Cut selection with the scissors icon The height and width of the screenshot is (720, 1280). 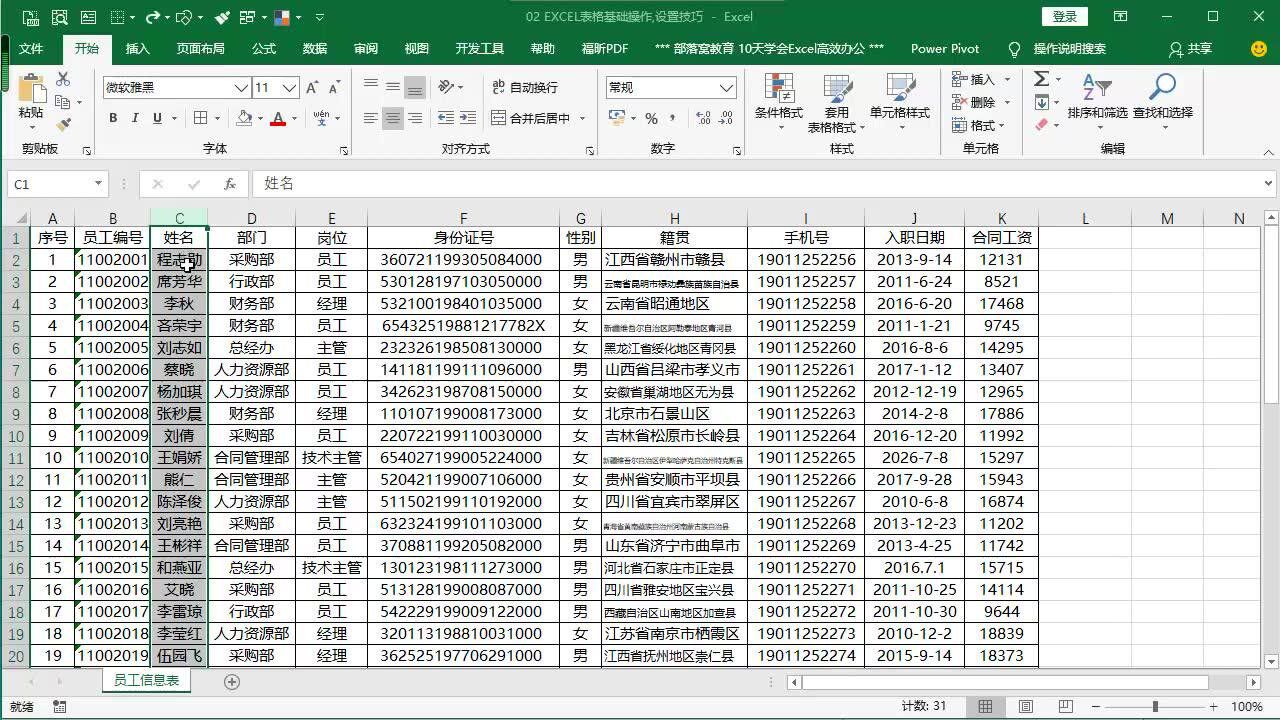click(x=63, y=80)
